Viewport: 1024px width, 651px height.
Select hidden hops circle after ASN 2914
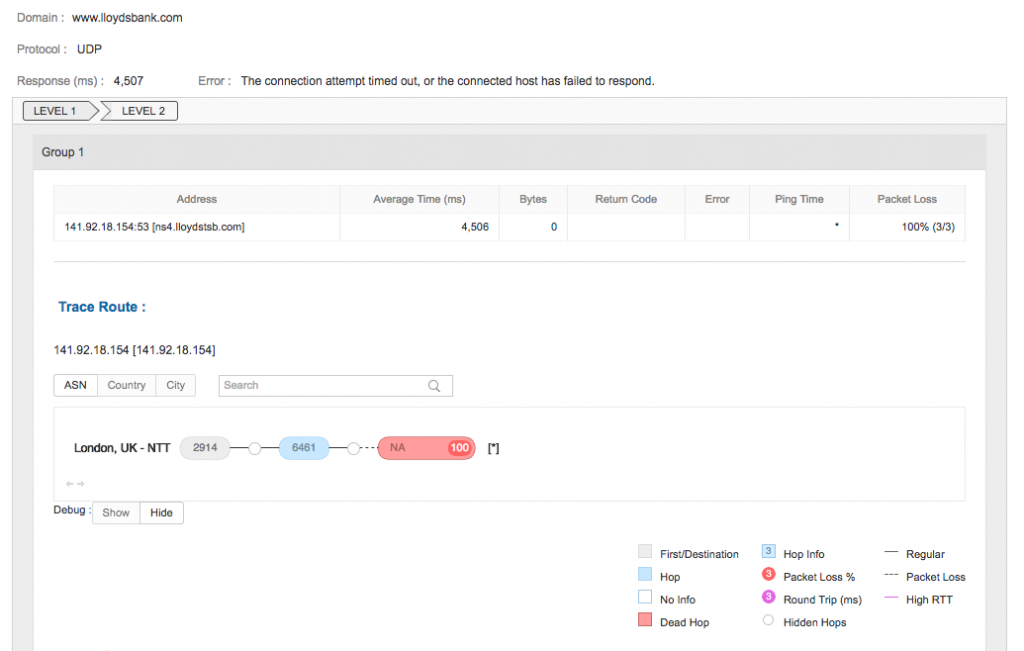[255, 449]
